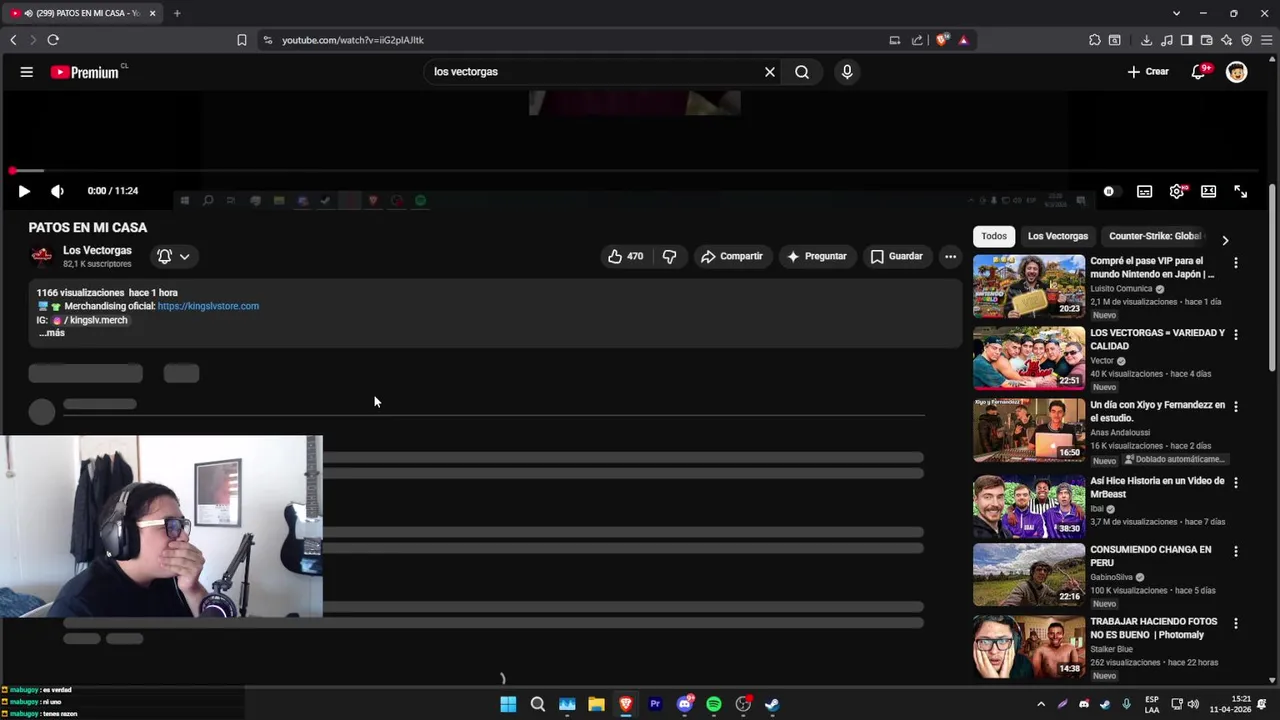Open the Brave Rewards triangle icon
1280x720 pixels.
pyautogui.click(x=963, y=40)
